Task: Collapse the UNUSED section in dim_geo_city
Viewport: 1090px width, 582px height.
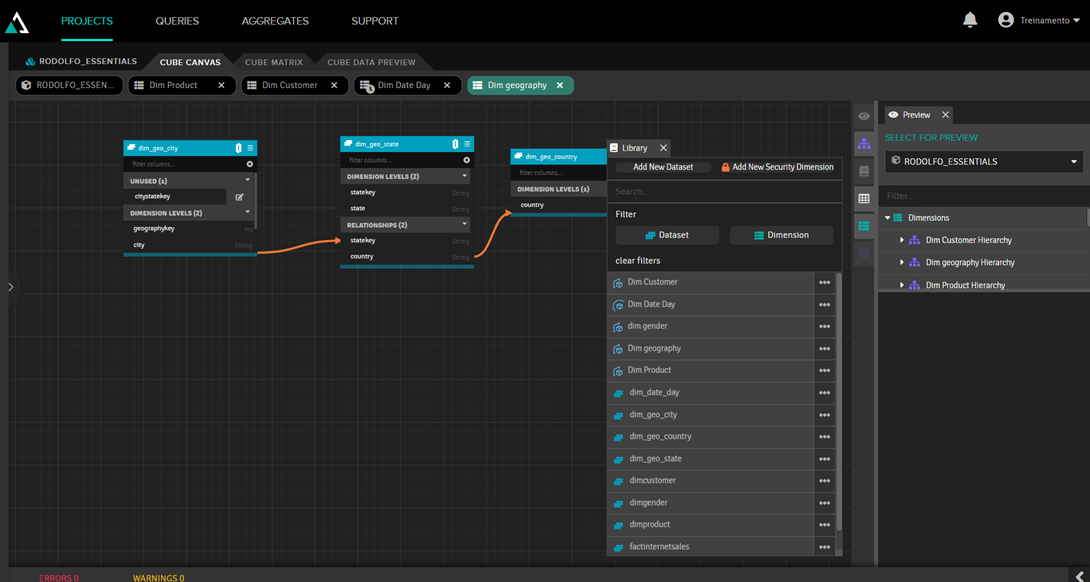Action: (248, 181)
